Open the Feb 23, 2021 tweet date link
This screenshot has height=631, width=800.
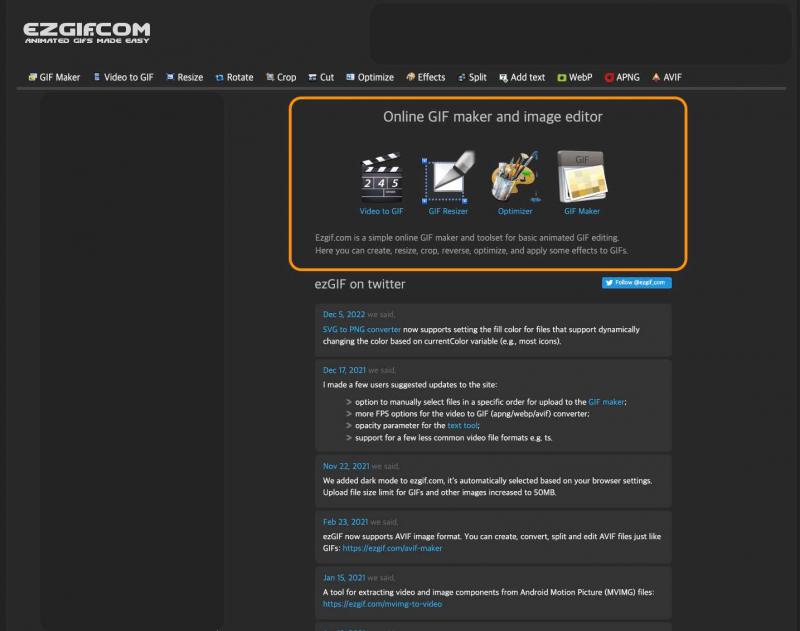click(x=345, y=522)
